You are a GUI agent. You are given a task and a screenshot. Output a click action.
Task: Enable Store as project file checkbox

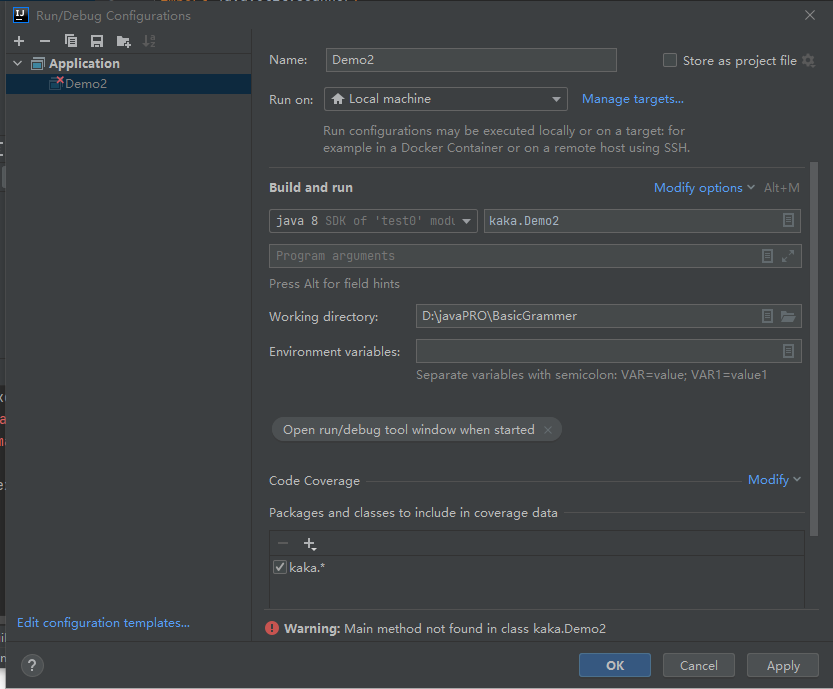tap(670, 60)
